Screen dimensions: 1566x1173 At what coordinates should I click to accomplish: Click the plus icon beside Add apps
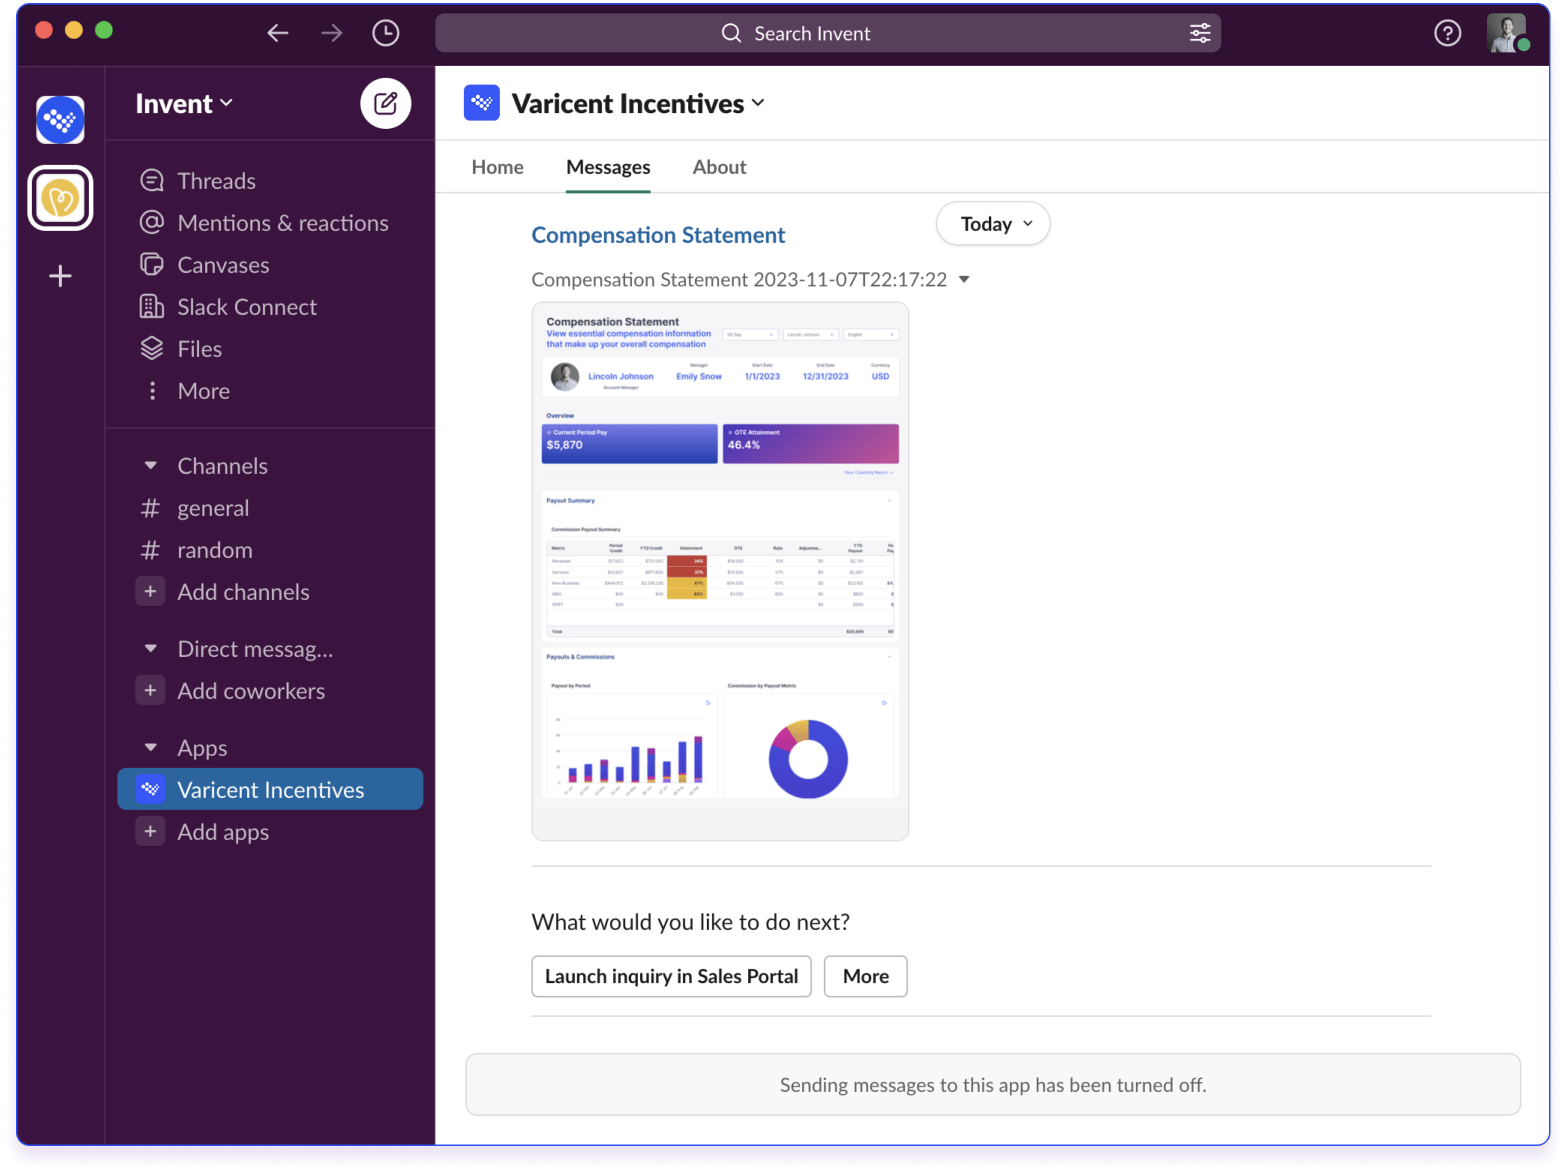coord(150,832)
